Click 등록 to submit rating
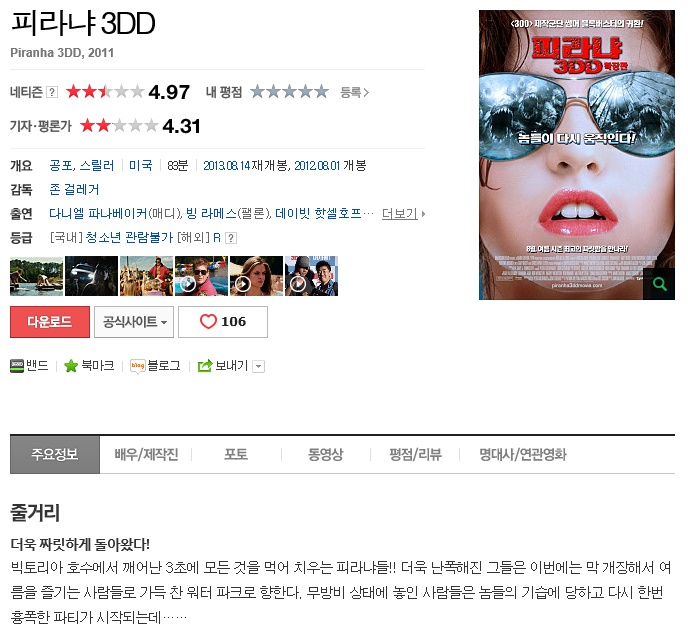 [x=354, y=92]
